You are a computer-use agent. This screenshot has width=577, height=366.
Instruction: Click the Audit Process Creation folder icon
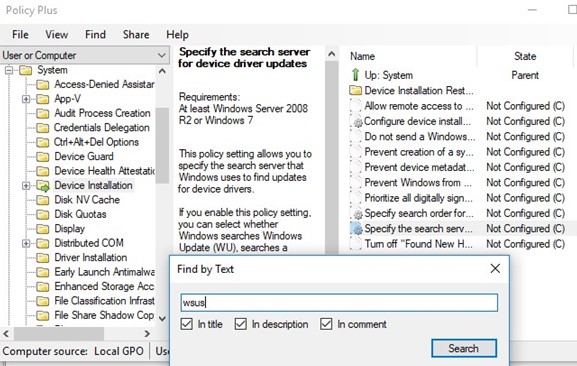(x=43, y=113)
